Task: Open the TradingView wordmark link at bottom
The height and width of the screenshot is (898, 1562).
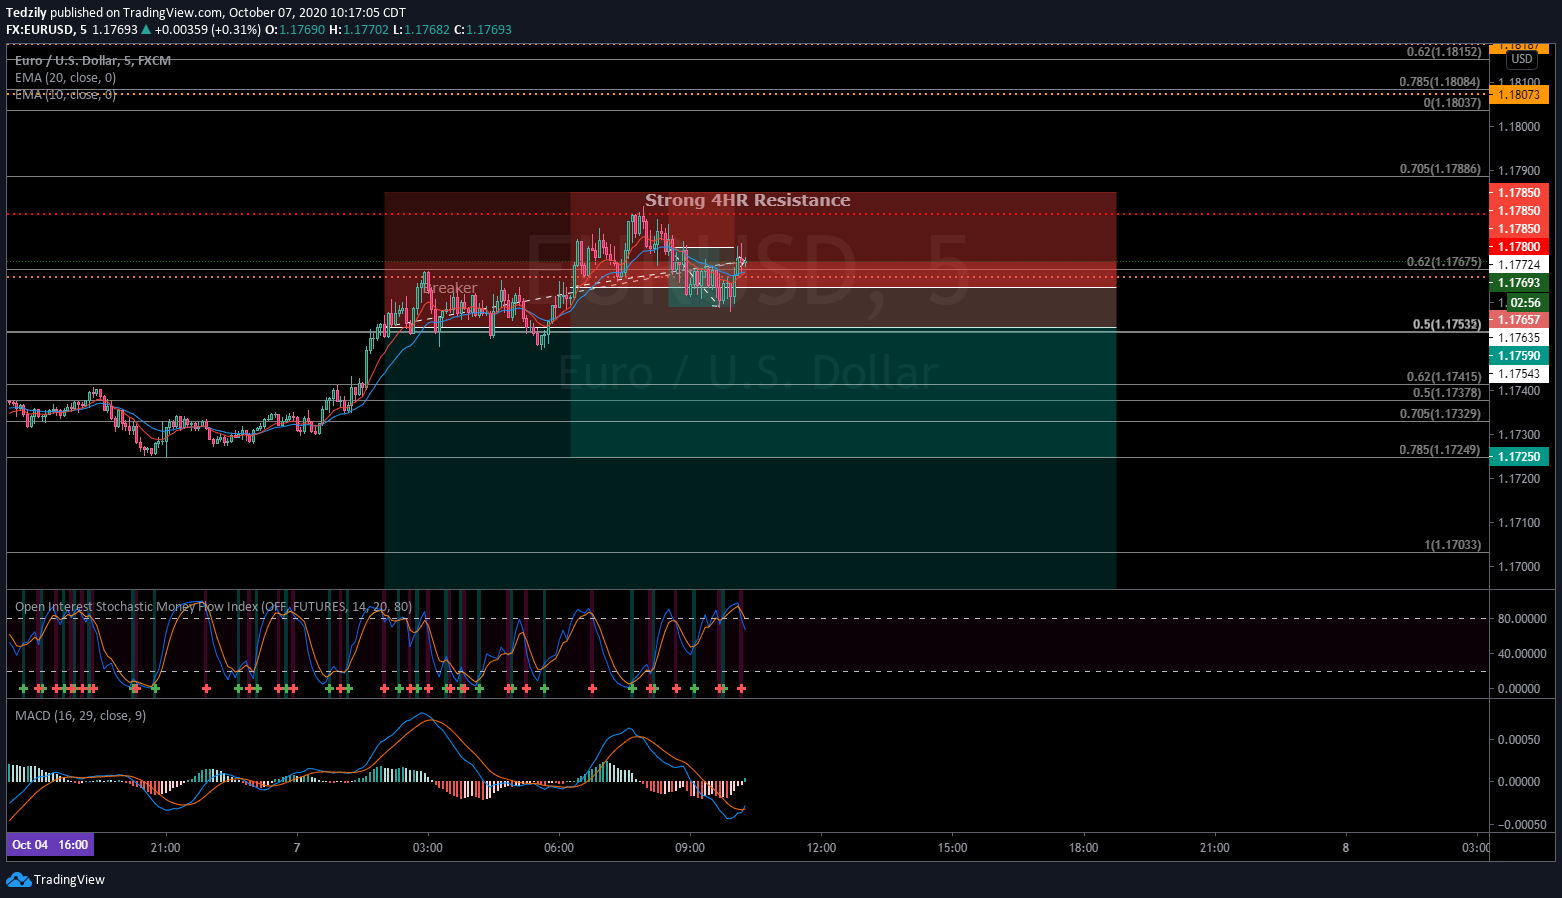Action: (69, 880)
